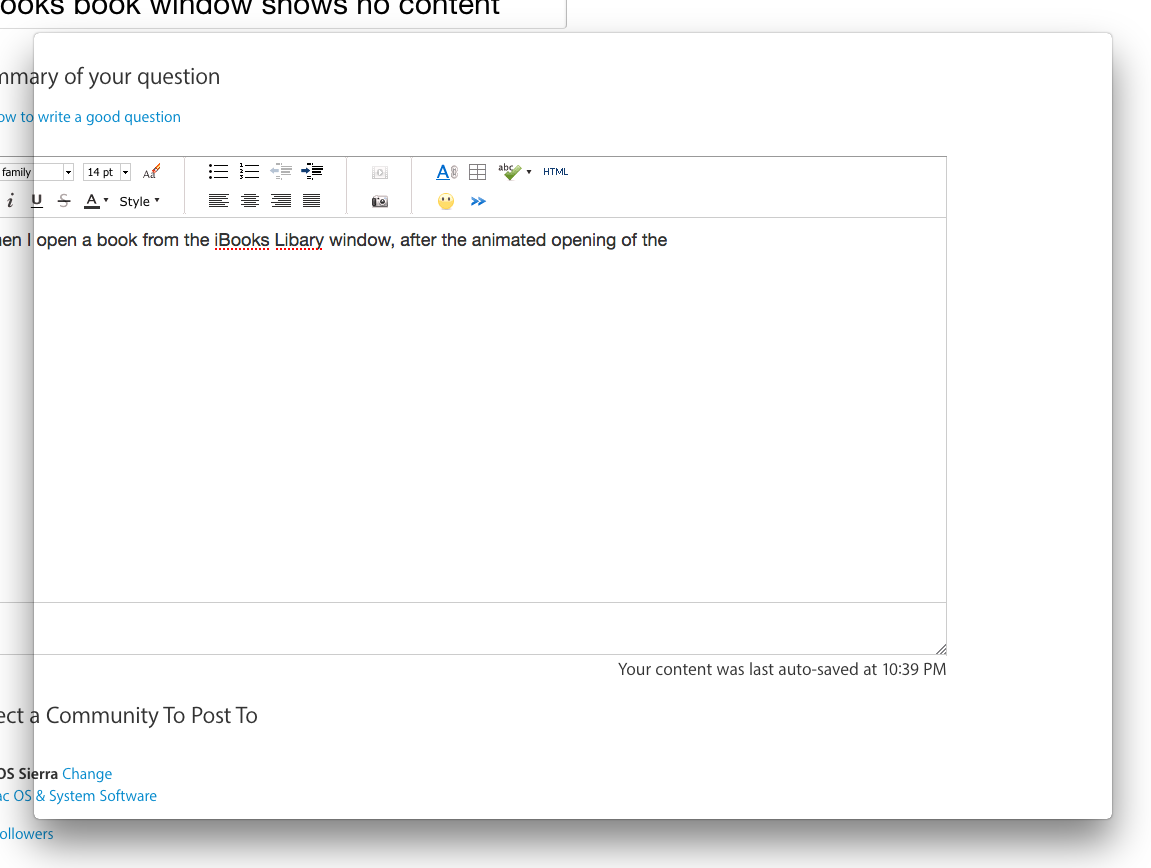Underline the selected text
The width and height of the screenshot is (1151, 868).
(x=37, y=200)
